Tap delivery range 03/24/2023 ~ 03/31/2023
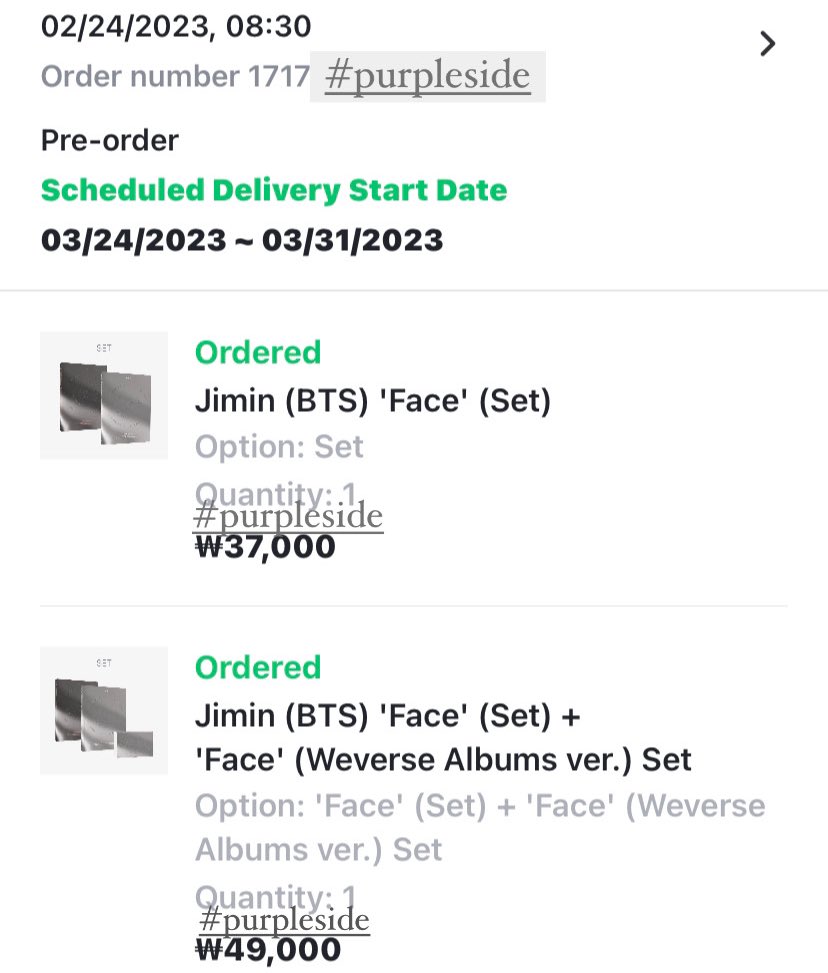The image size is (828, 973). [x=242, y=240]
